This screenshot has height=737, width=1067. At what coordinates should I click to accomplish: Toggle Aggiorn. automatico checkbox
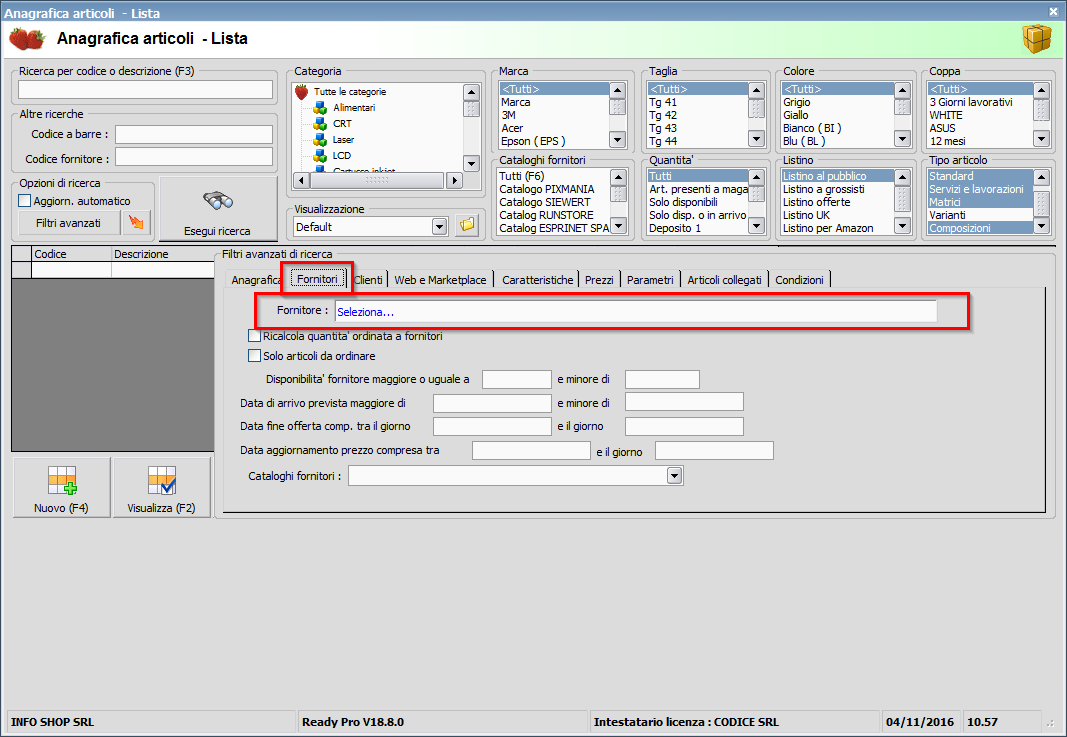[x=24, y=201]
